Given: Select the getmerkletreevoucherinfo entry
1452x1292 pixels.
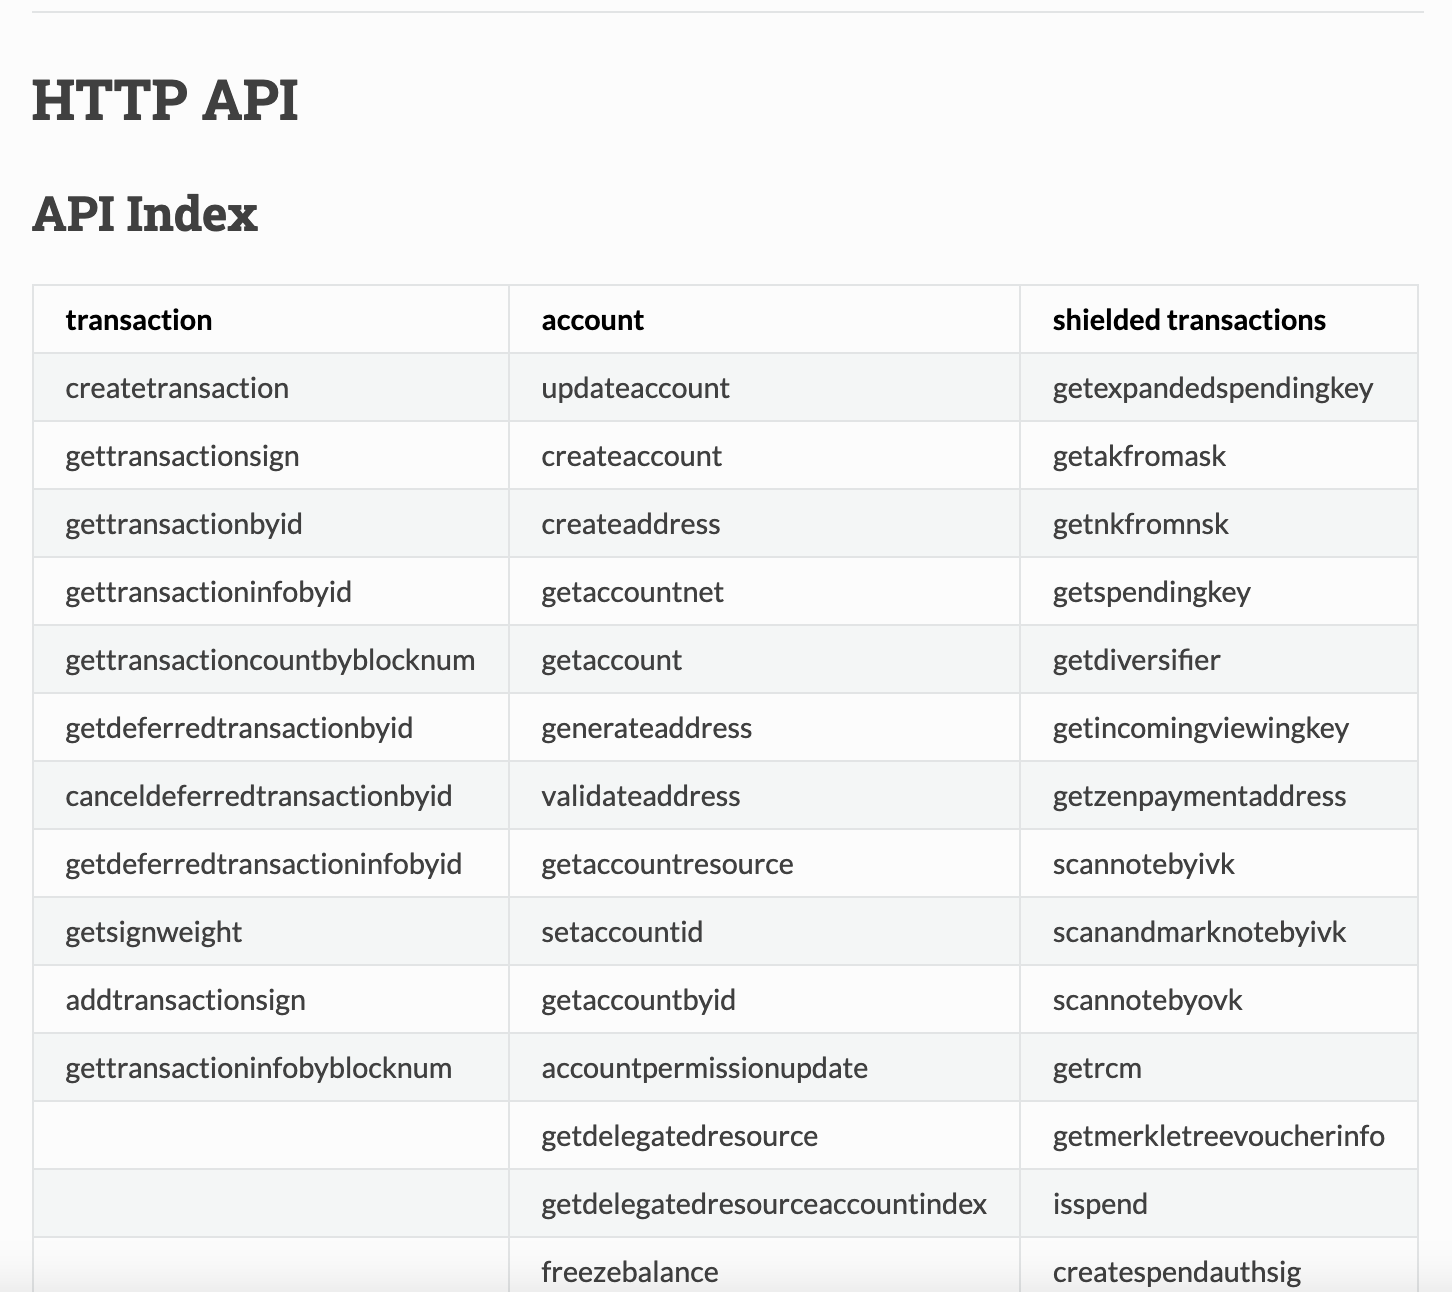Looking at the screenshot, I should (1218, 1136).
